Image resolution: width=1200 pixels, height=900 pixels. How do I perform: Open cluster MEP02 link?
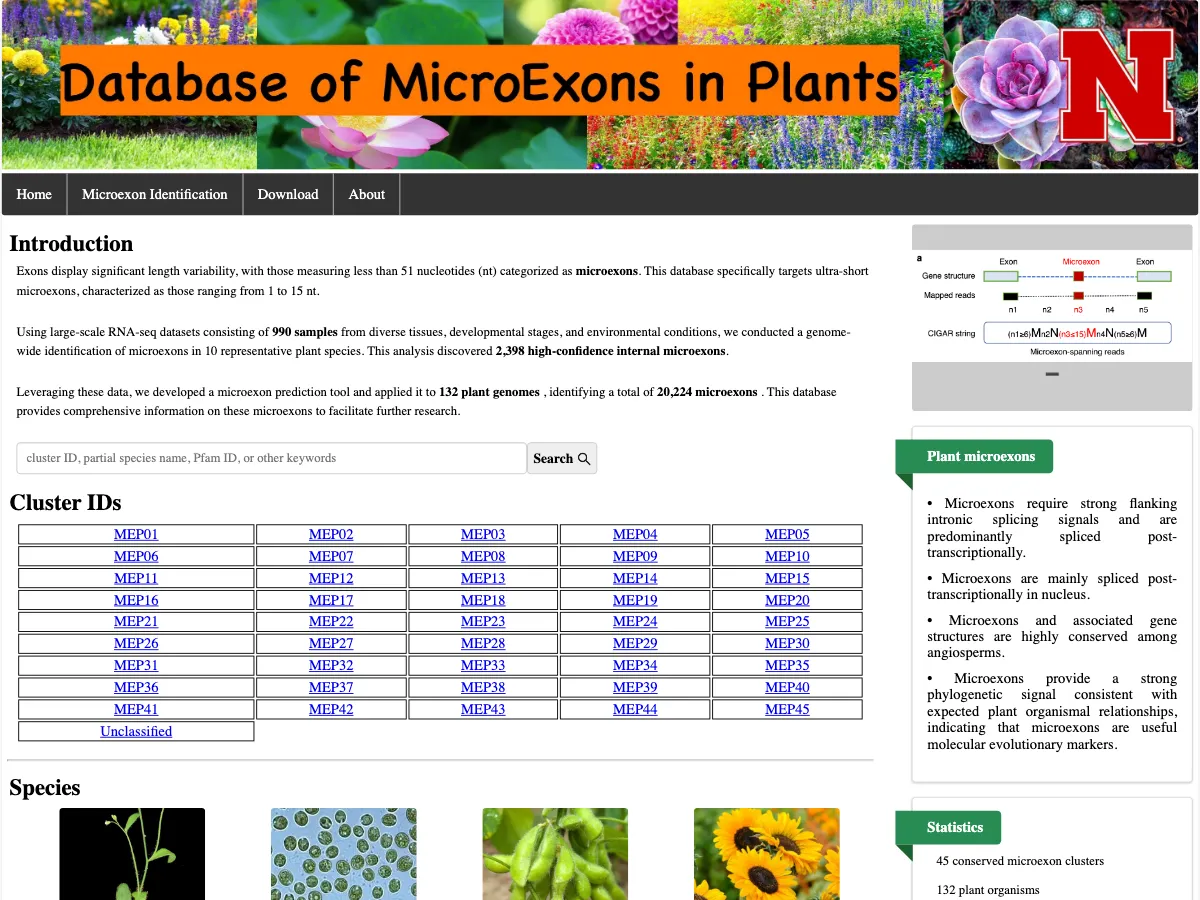(331, 534)
